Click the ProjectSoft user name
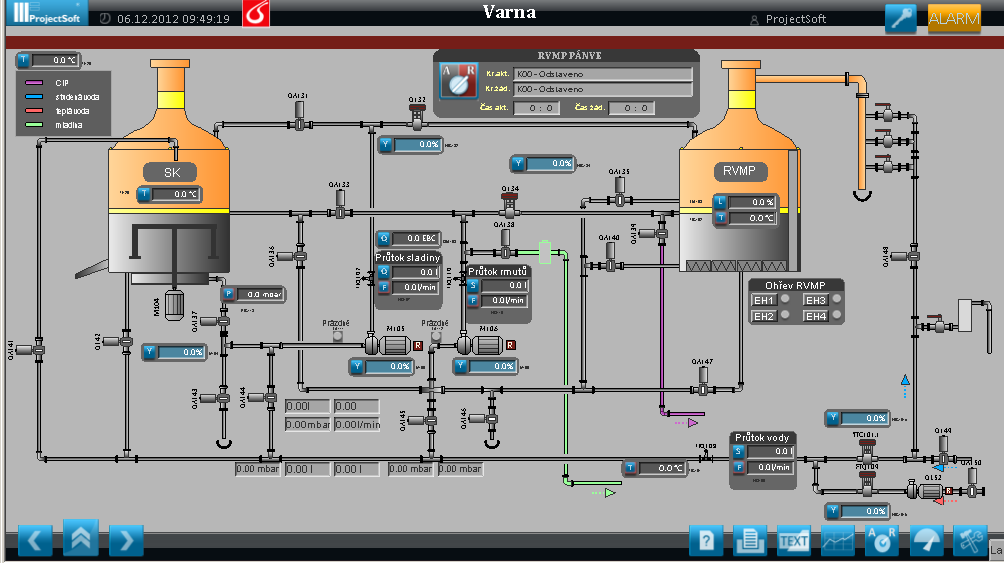Screen dimensions: 1004x563 click(x=795, y=19)
